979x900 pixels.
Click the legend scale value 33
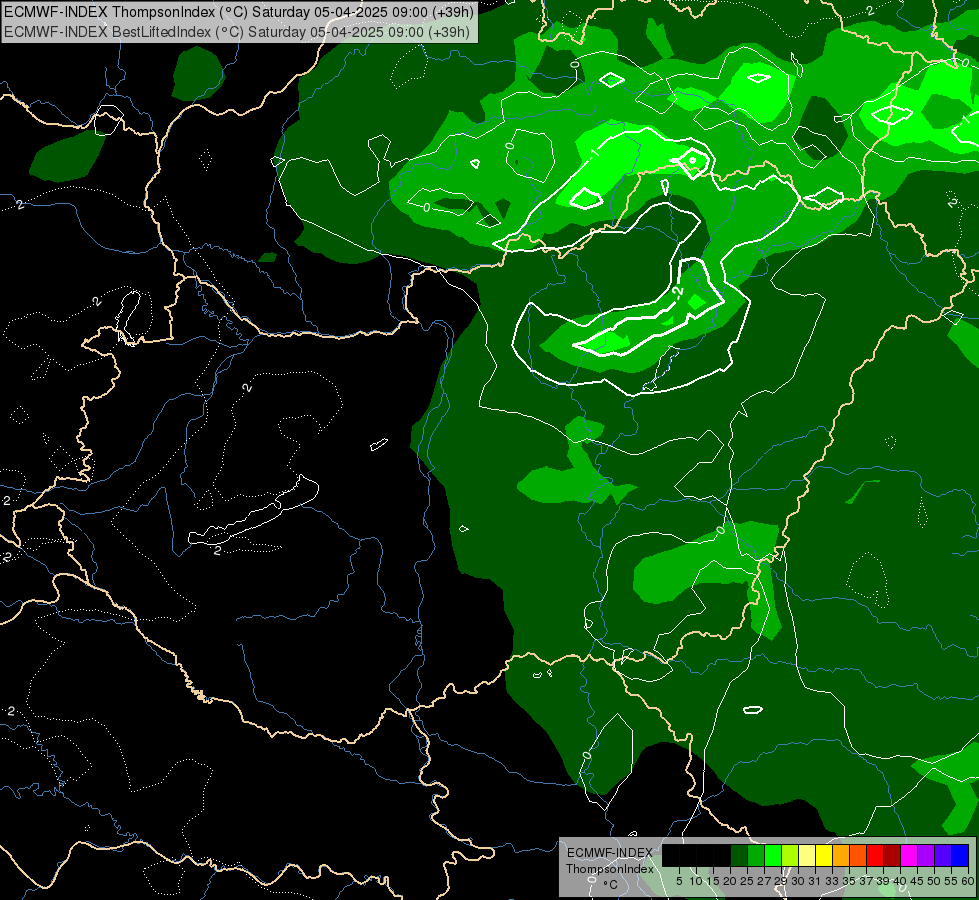tap(832, 881)
